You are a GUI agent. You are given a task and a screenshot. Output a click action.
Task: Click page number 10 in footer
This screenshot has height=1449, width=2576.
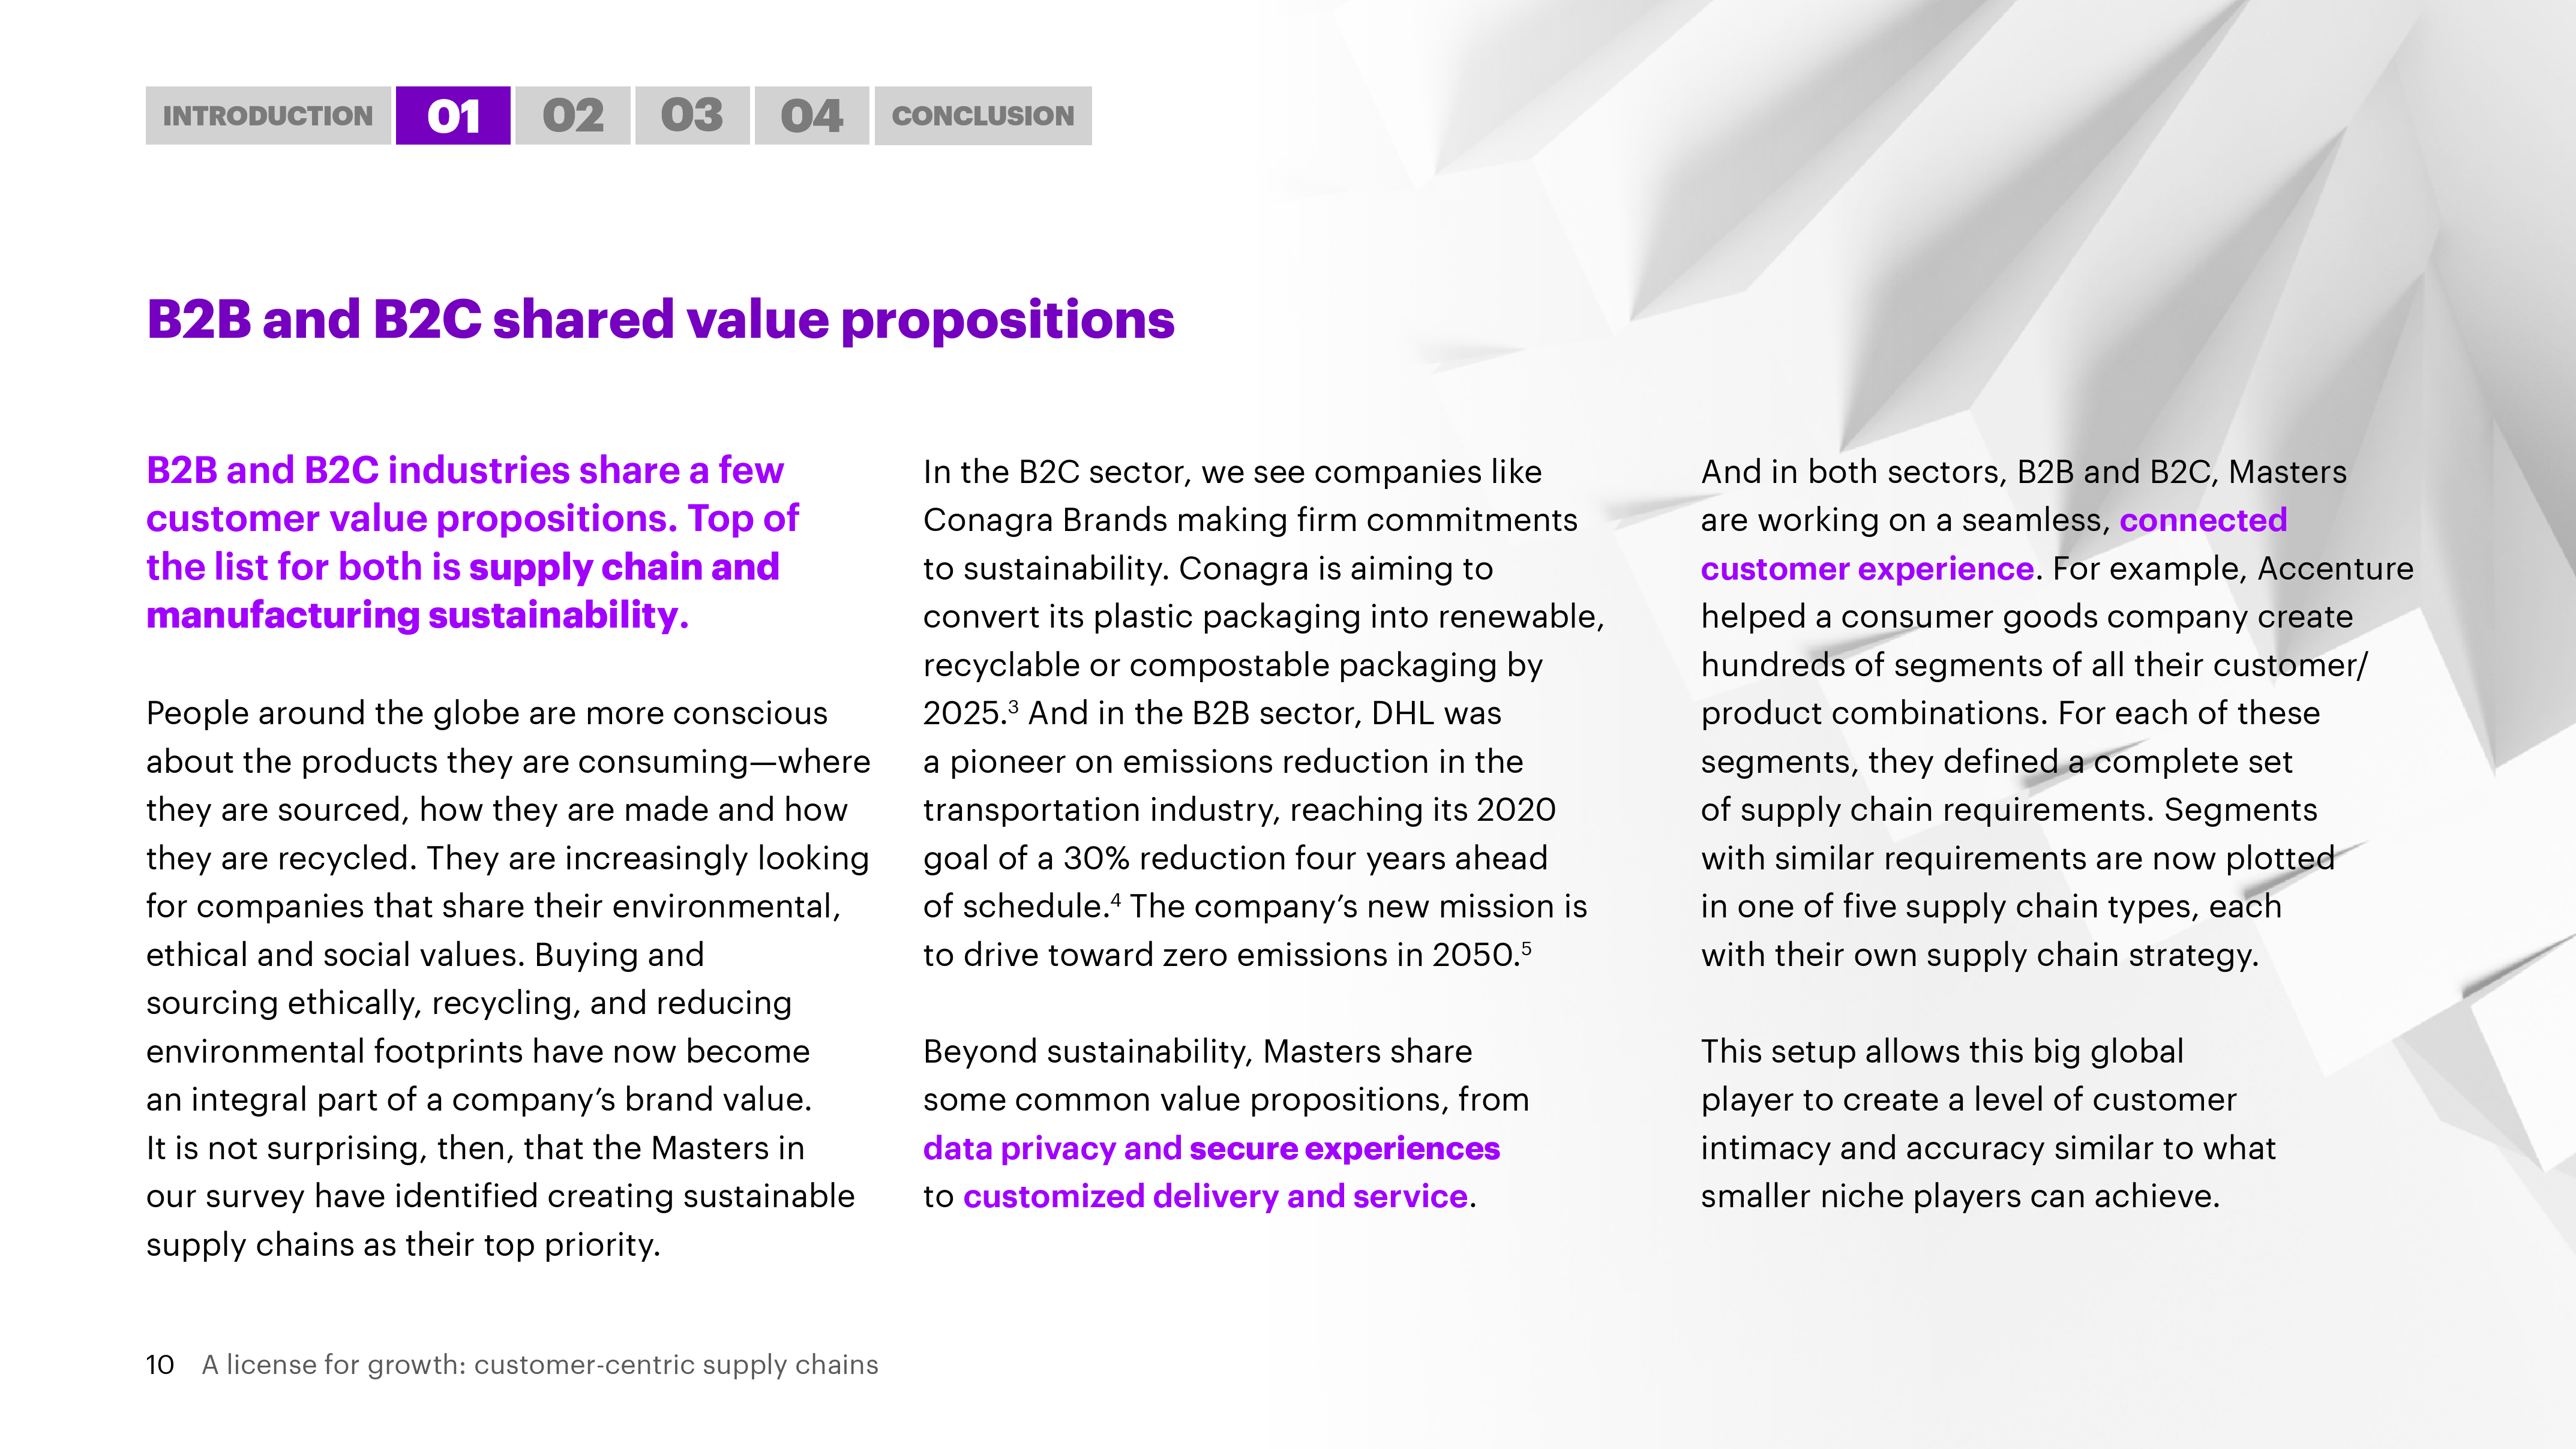[x=160, y=1365]
